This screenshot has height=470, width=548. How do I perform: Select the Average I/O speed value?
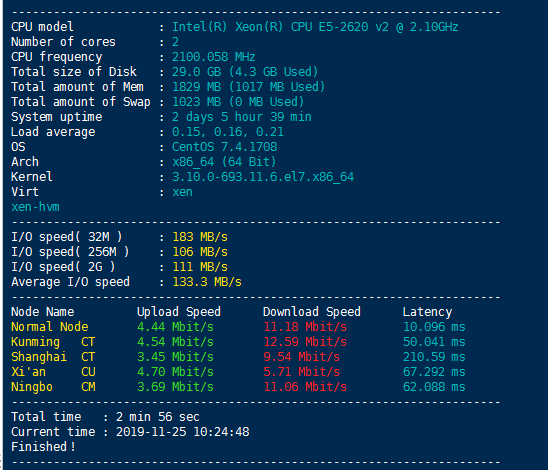click(207, 282)
